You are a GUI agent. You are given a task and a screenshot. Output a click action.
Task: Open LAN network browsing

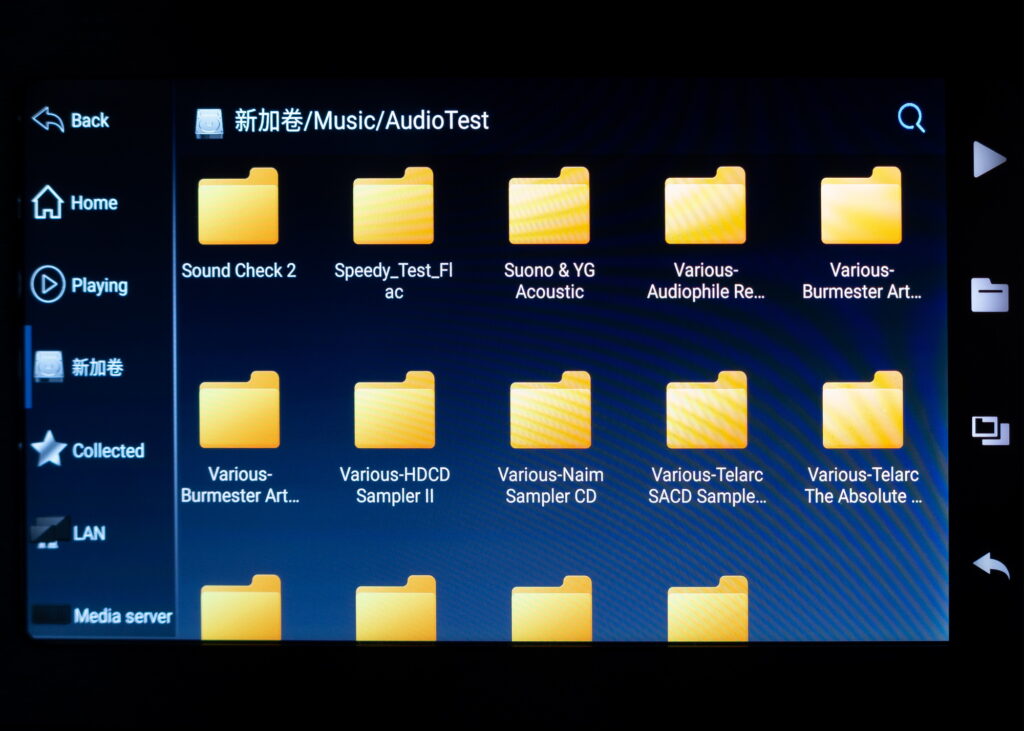70,533
